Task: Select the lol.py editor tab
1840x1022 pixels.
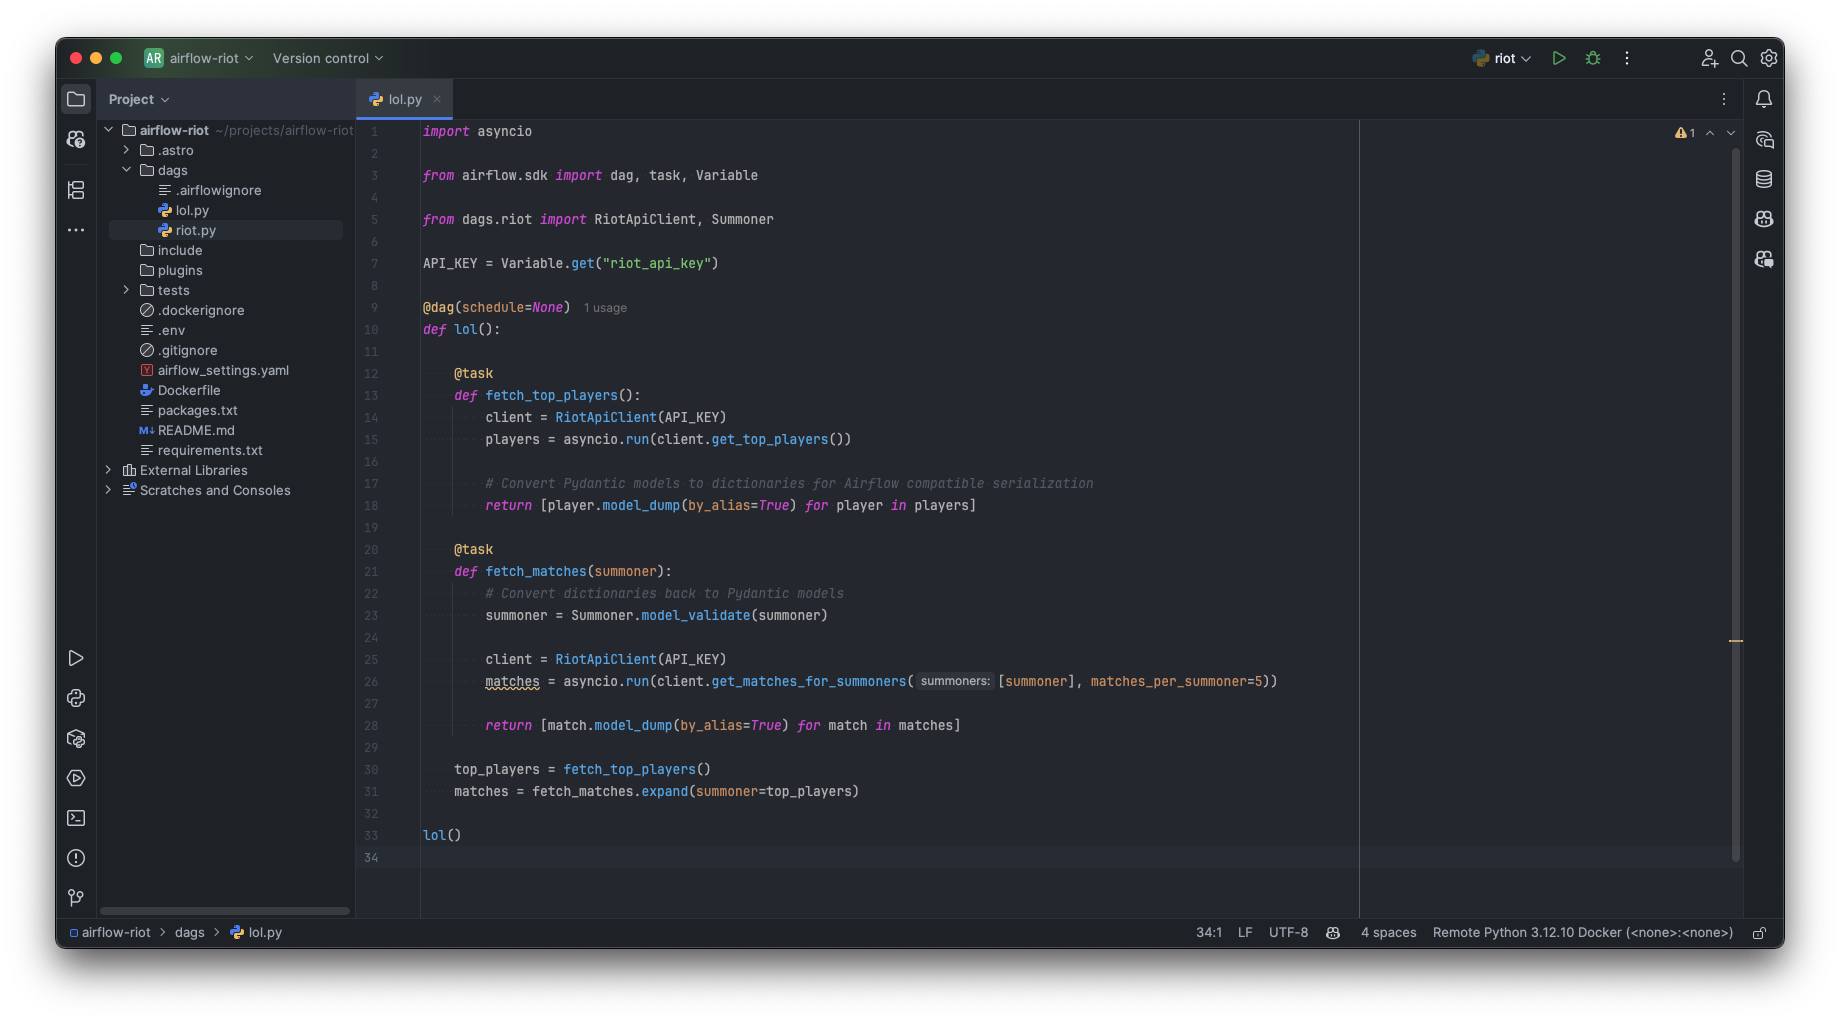Action: [403, 100]
